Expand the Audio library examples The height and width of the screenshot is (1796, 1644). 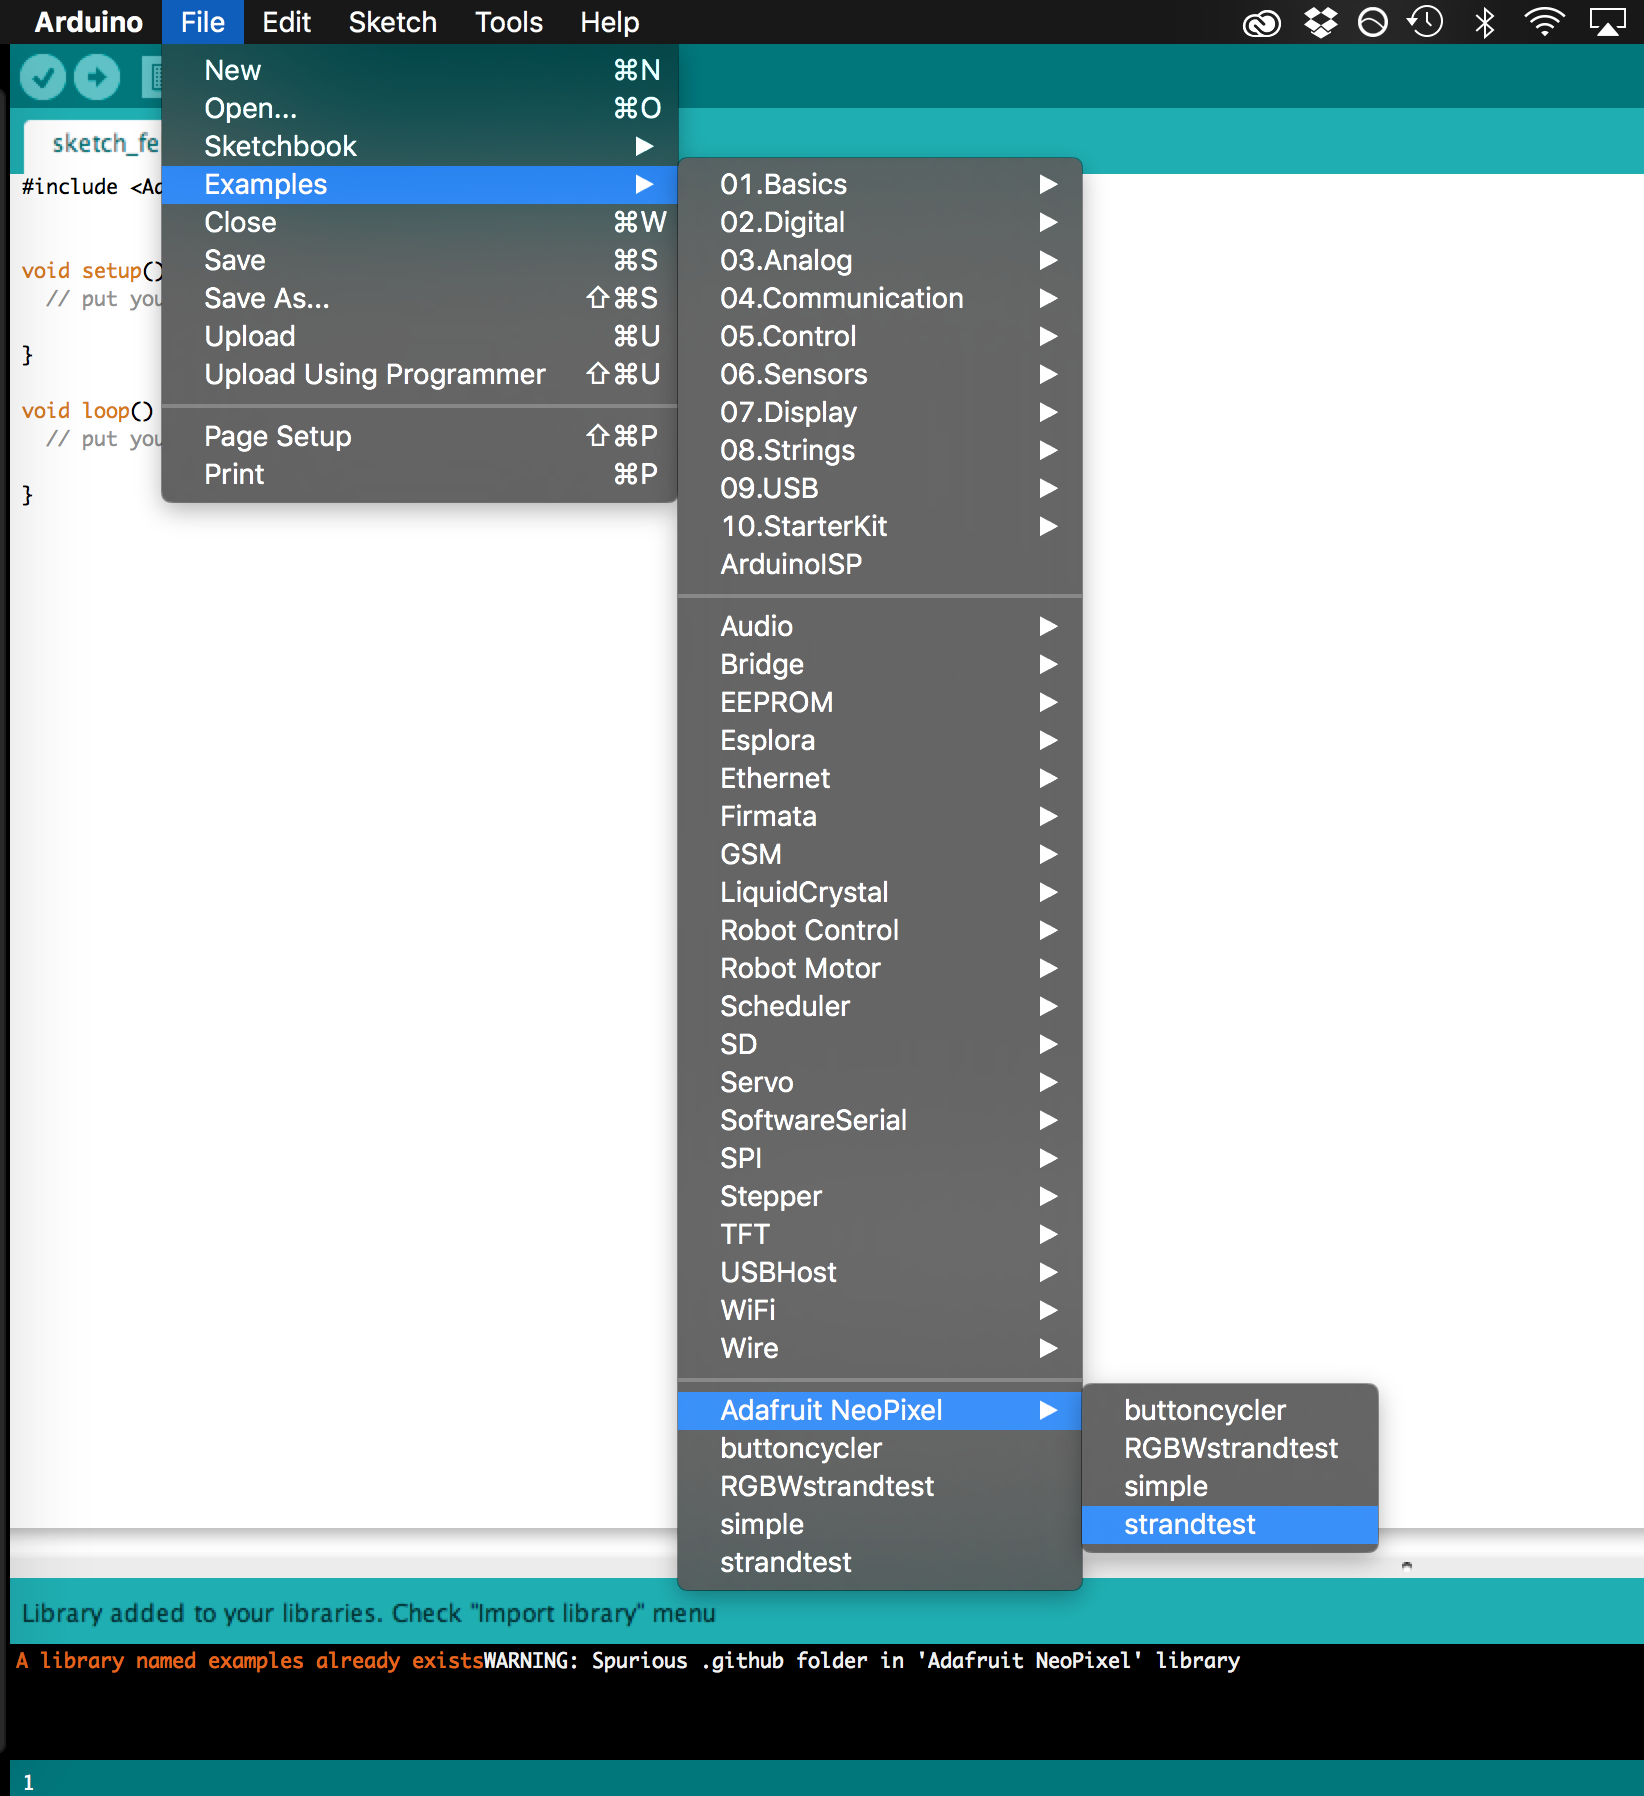point(880,626)
